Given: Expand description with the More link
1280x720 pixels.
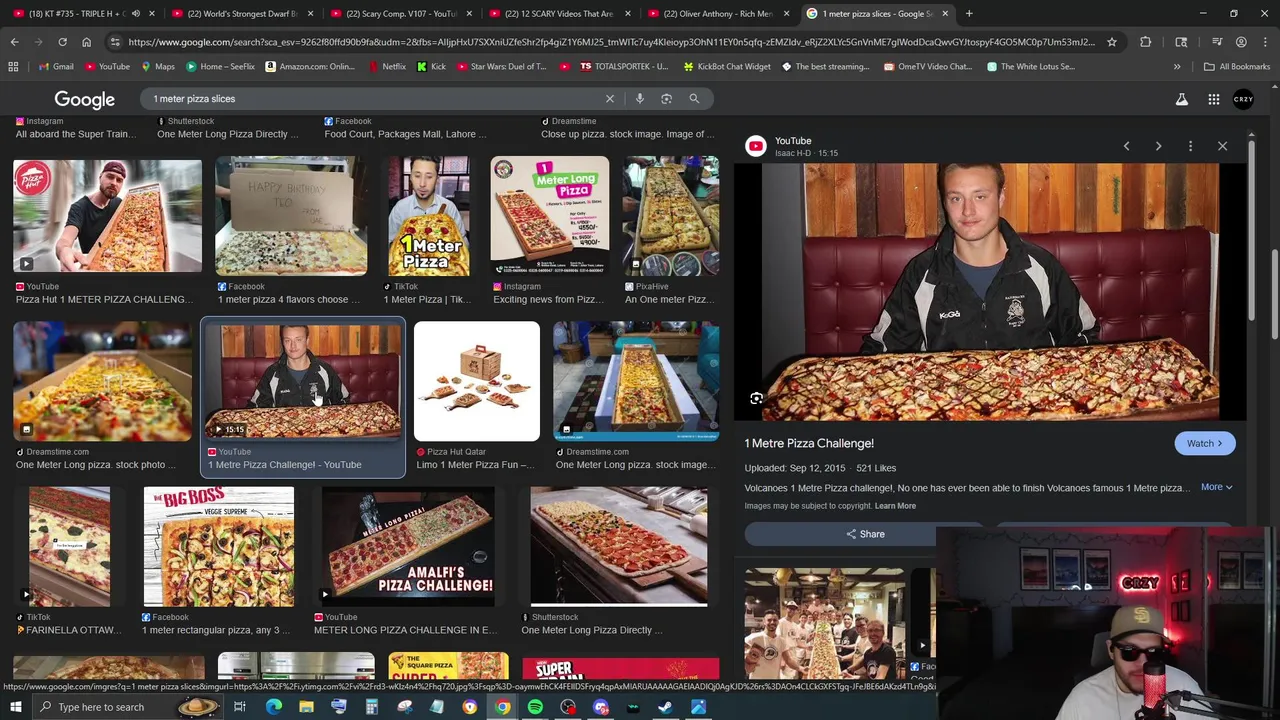Looking at the screenshot, I should click(x=1216, y=487).
